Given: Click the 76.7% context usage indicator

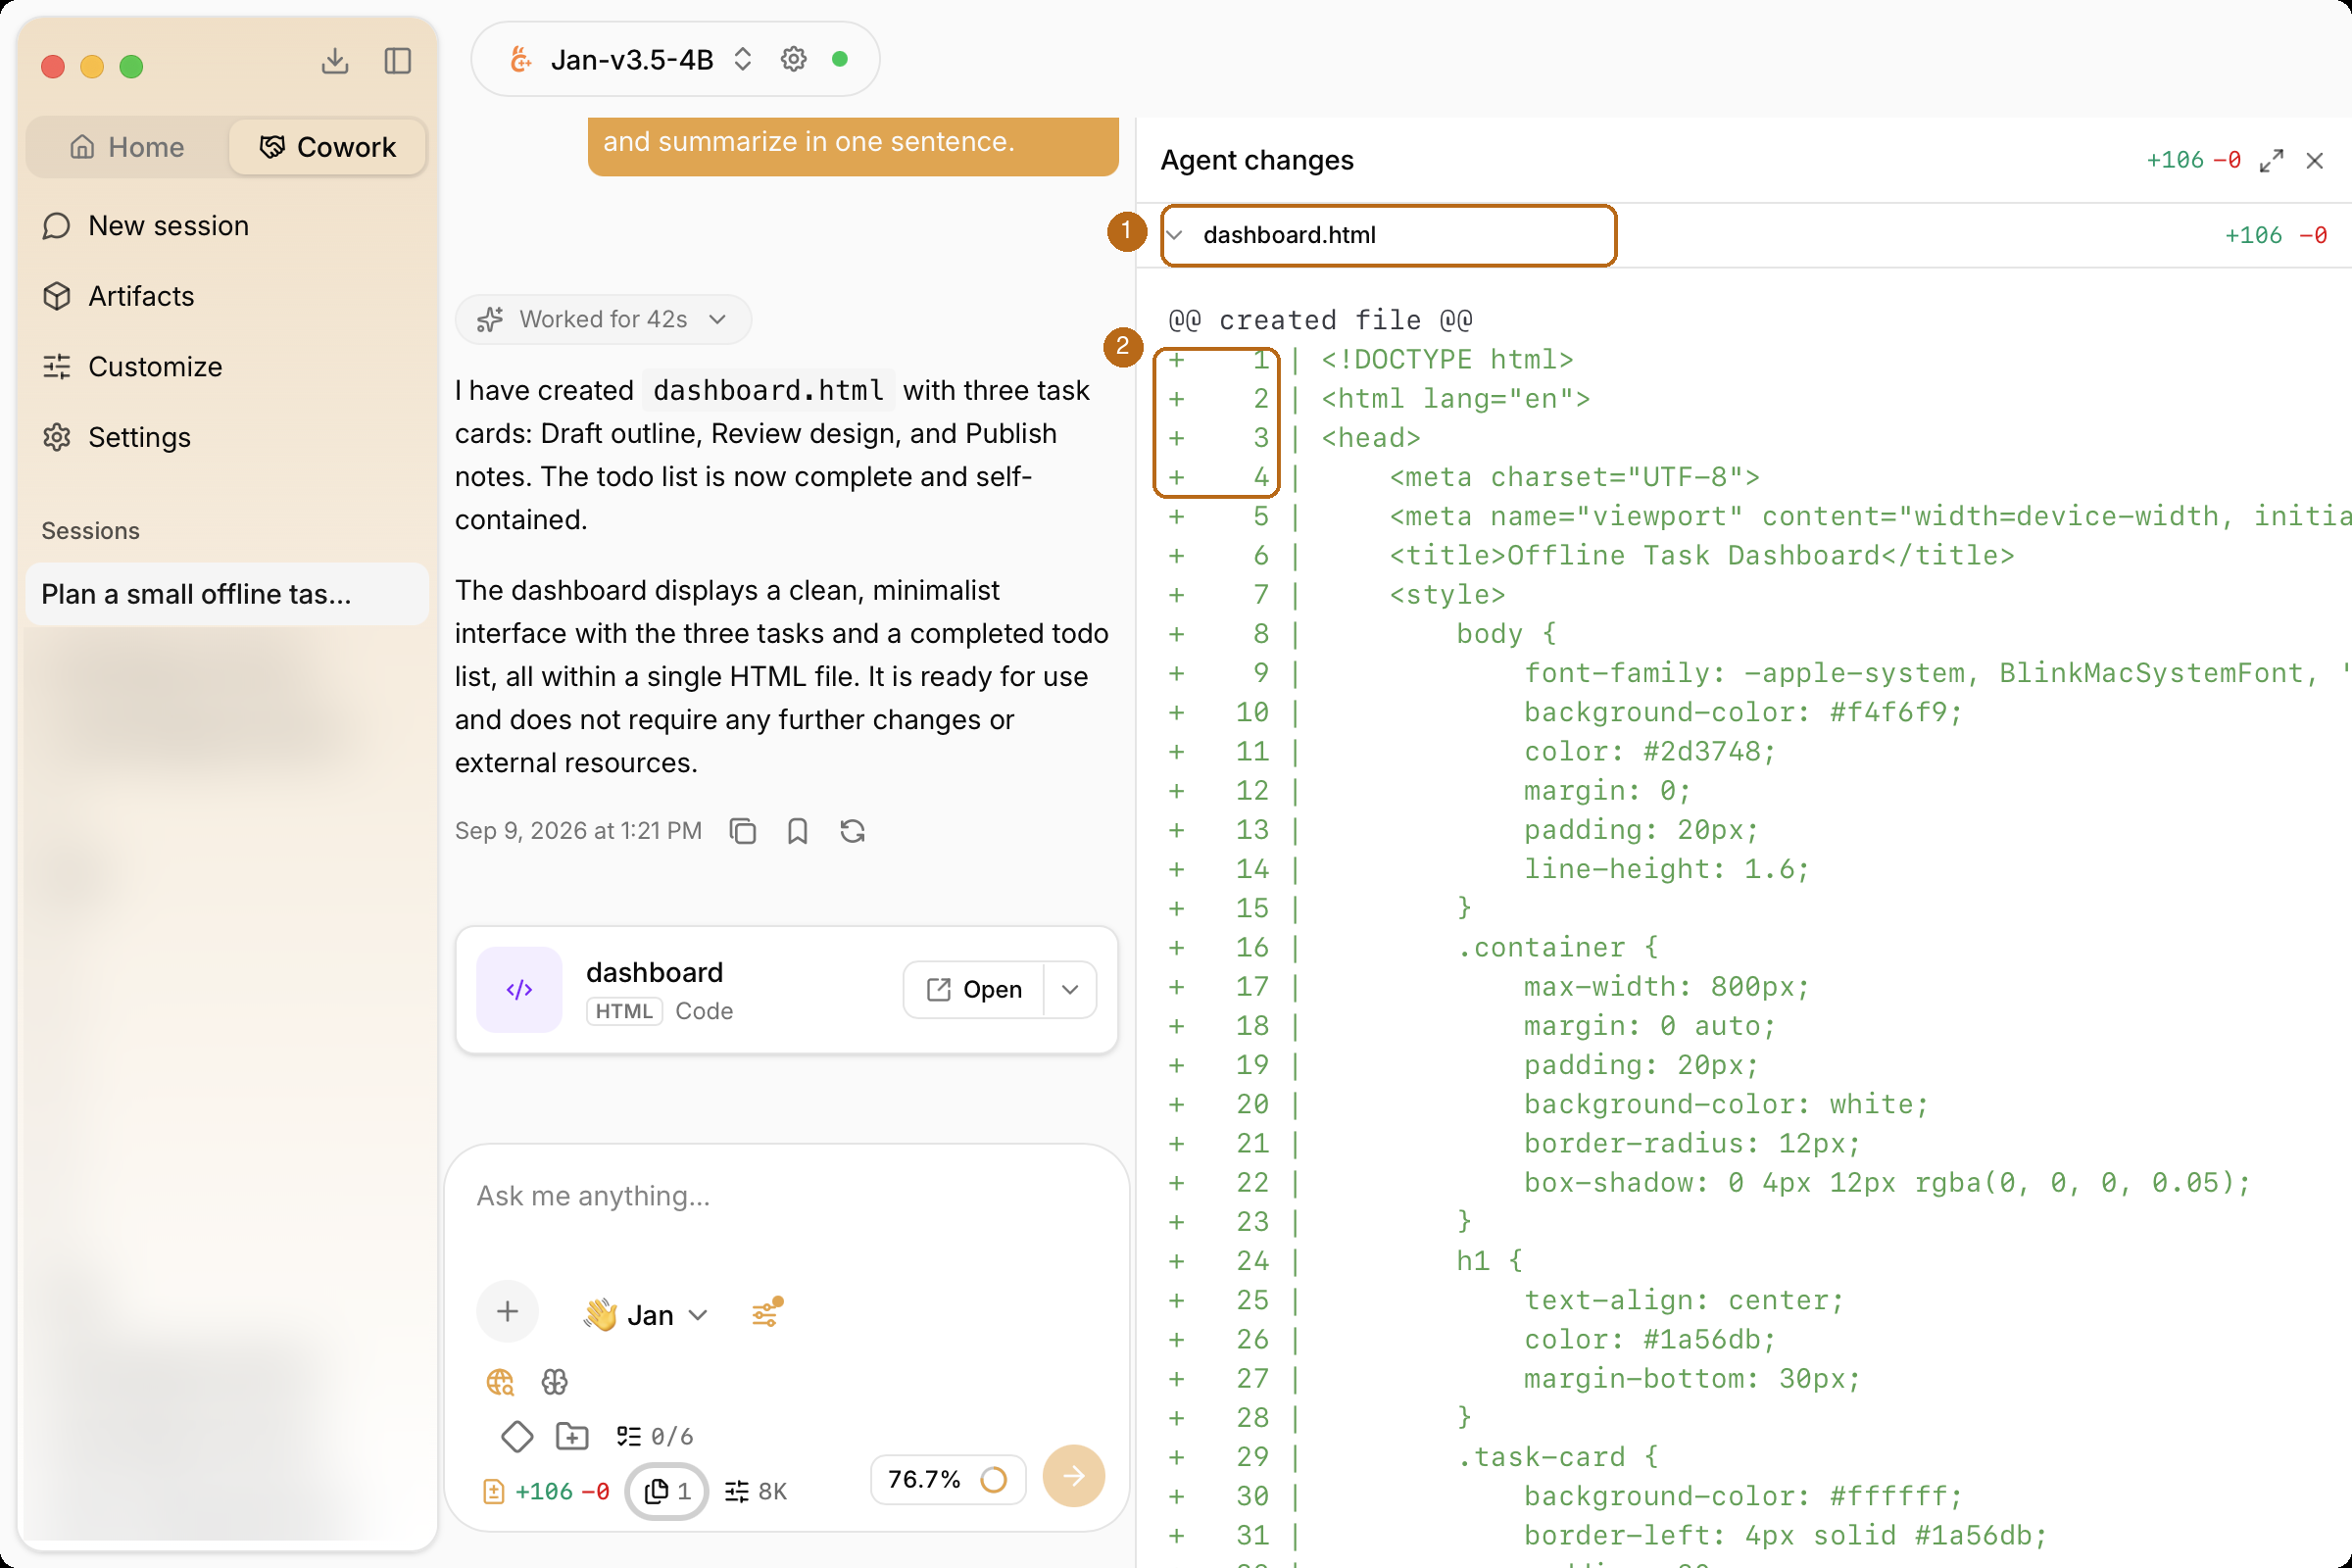Looking at the screenshot, I should coord(948,1480).
